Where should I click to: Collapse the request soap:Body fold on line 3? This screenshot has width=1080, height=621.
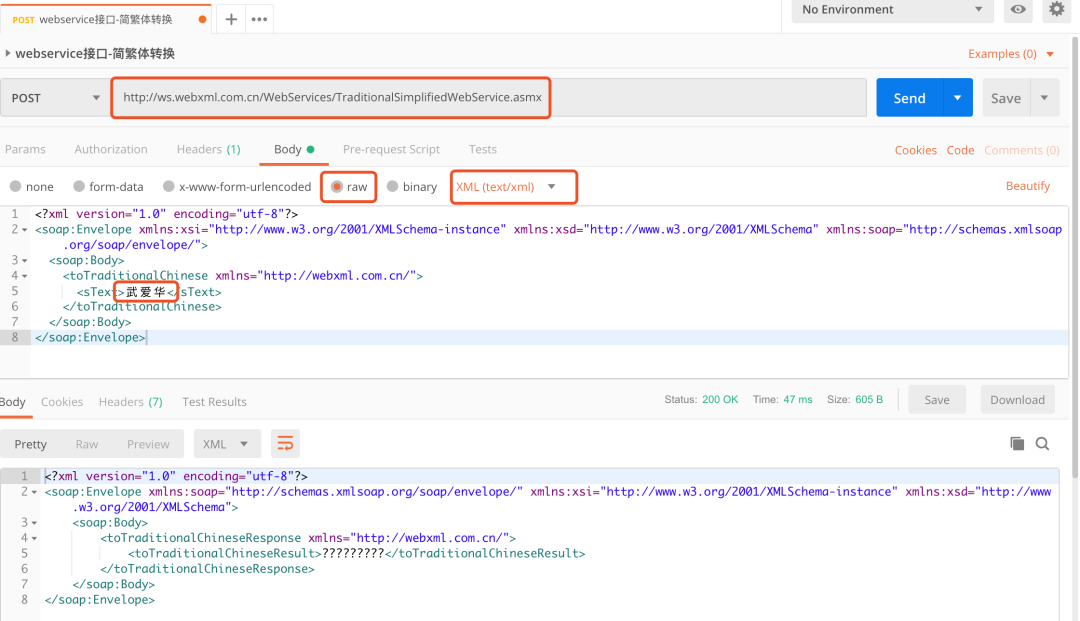pyautogui.click(x=25, y=261)
